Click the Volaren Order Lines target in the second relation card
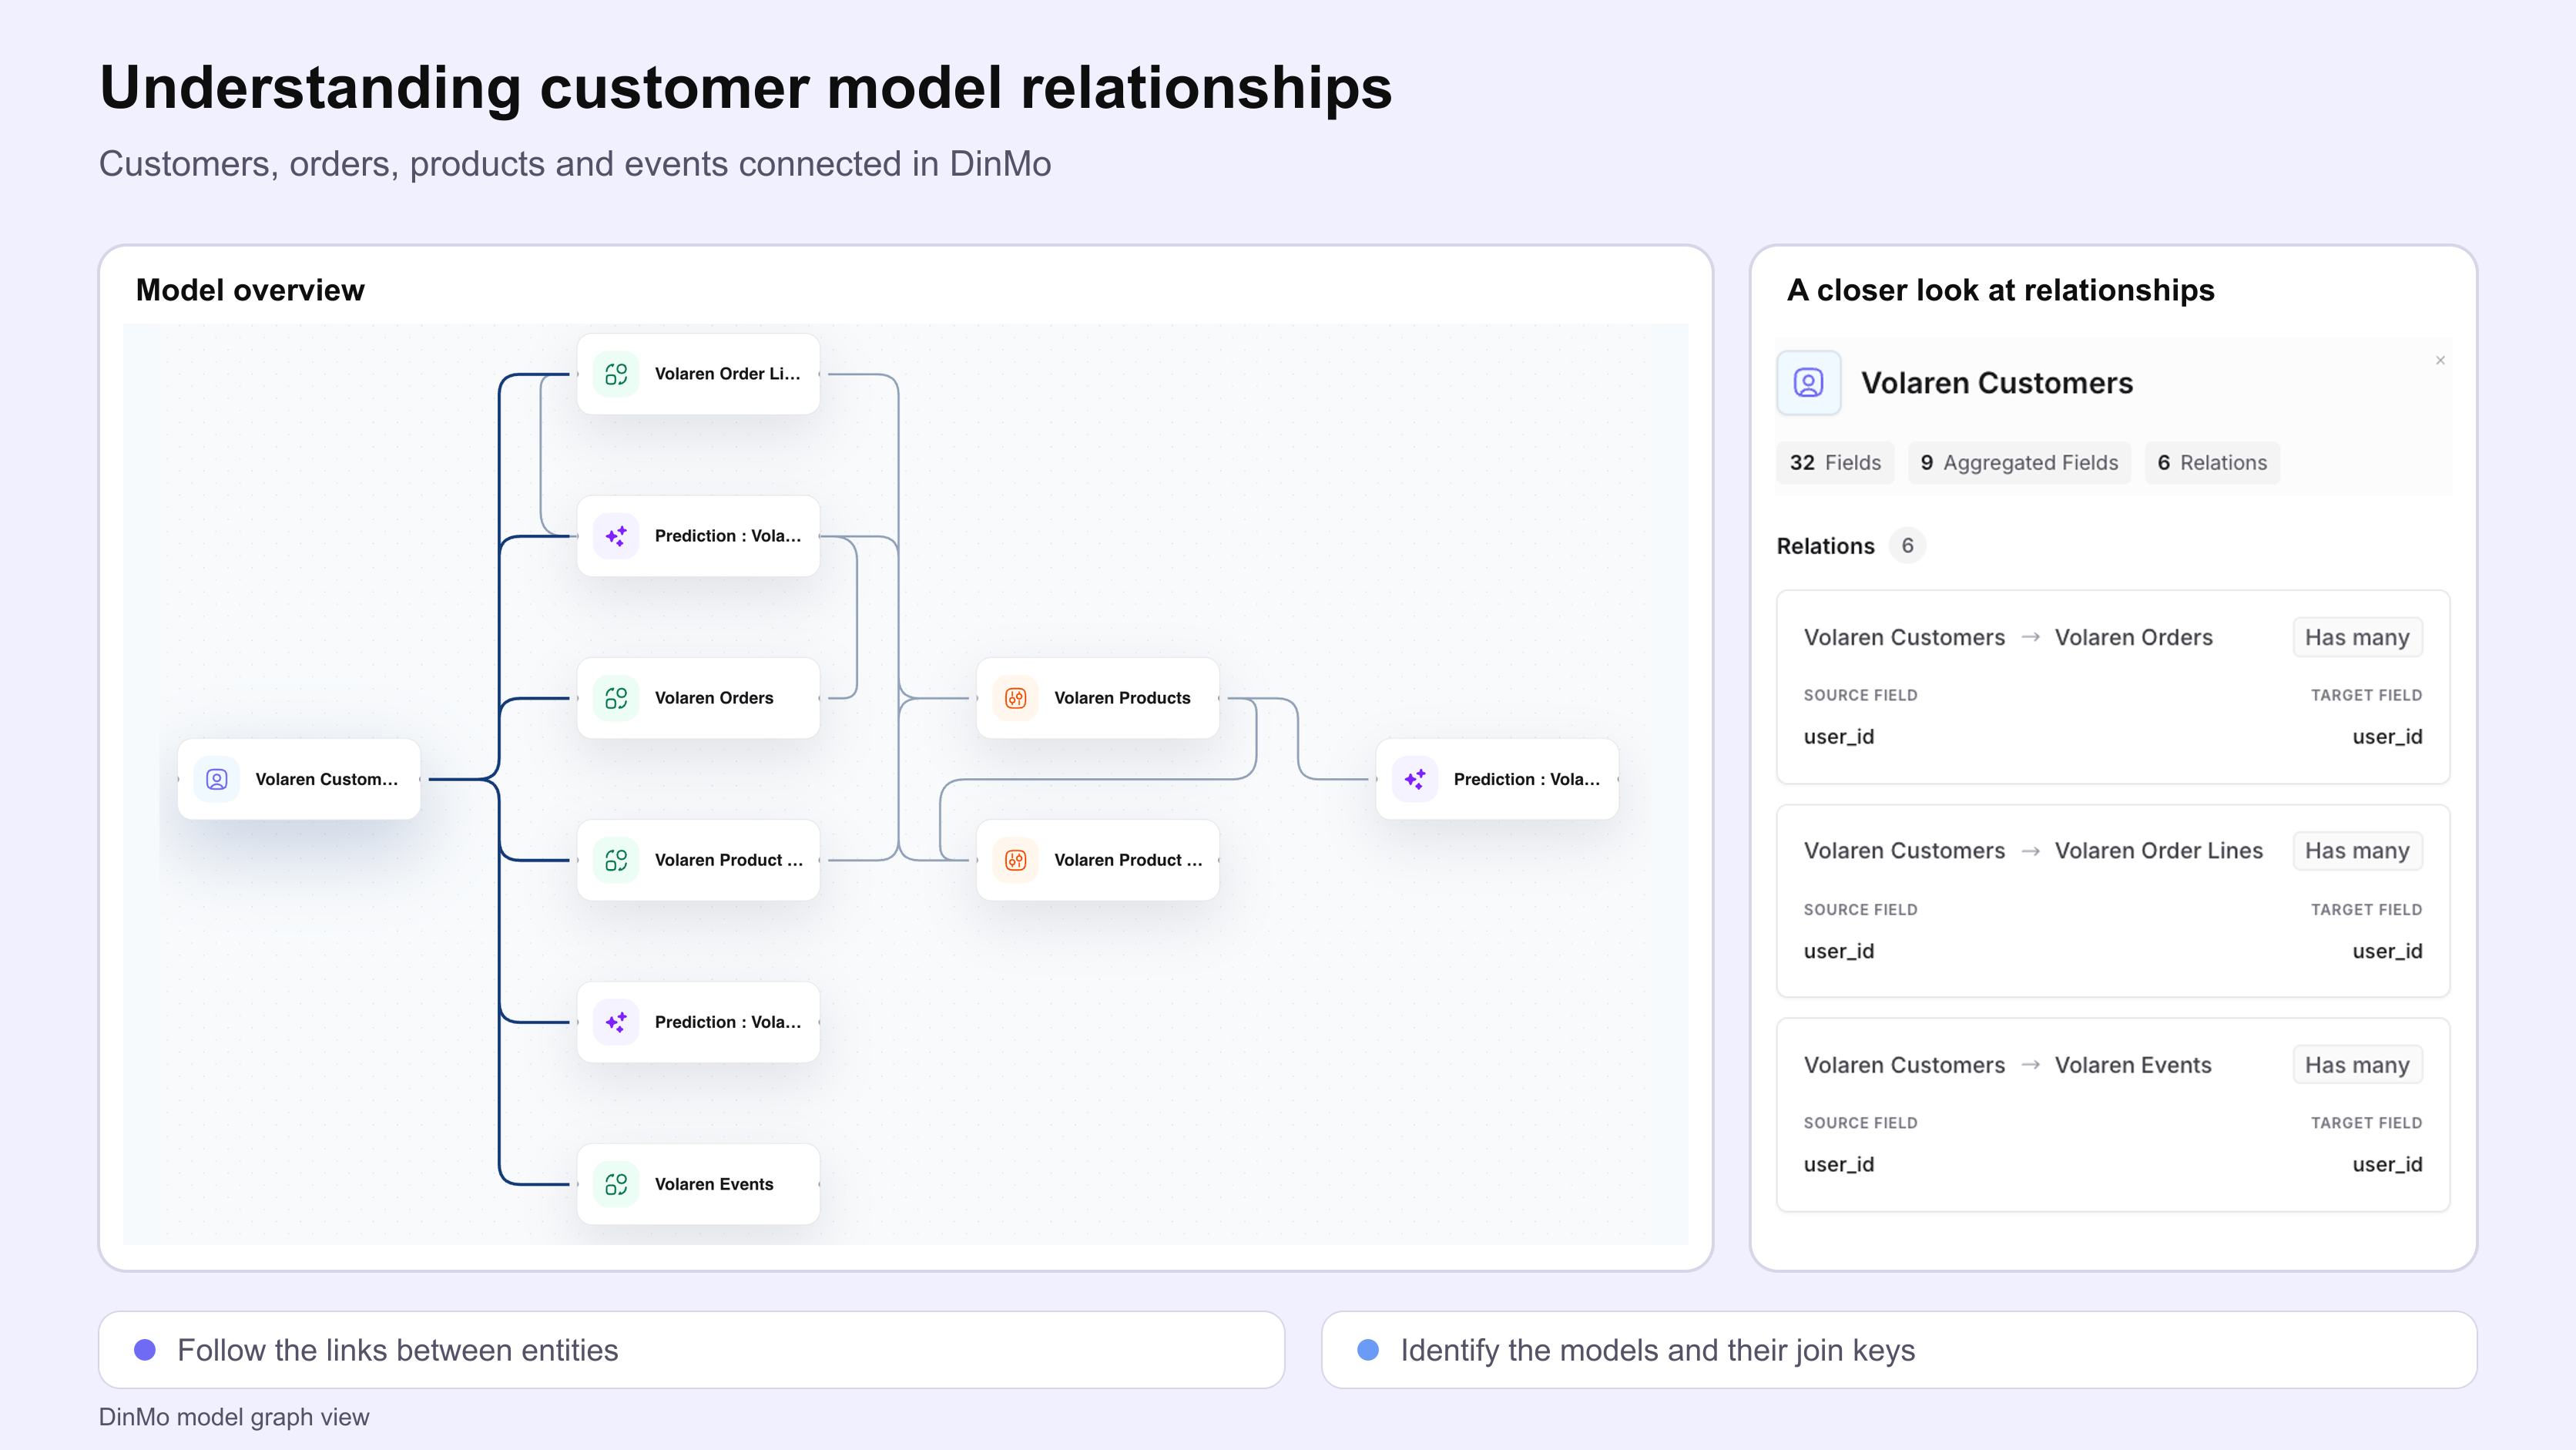2576x1450 pixels. (x=2158, y=851)
